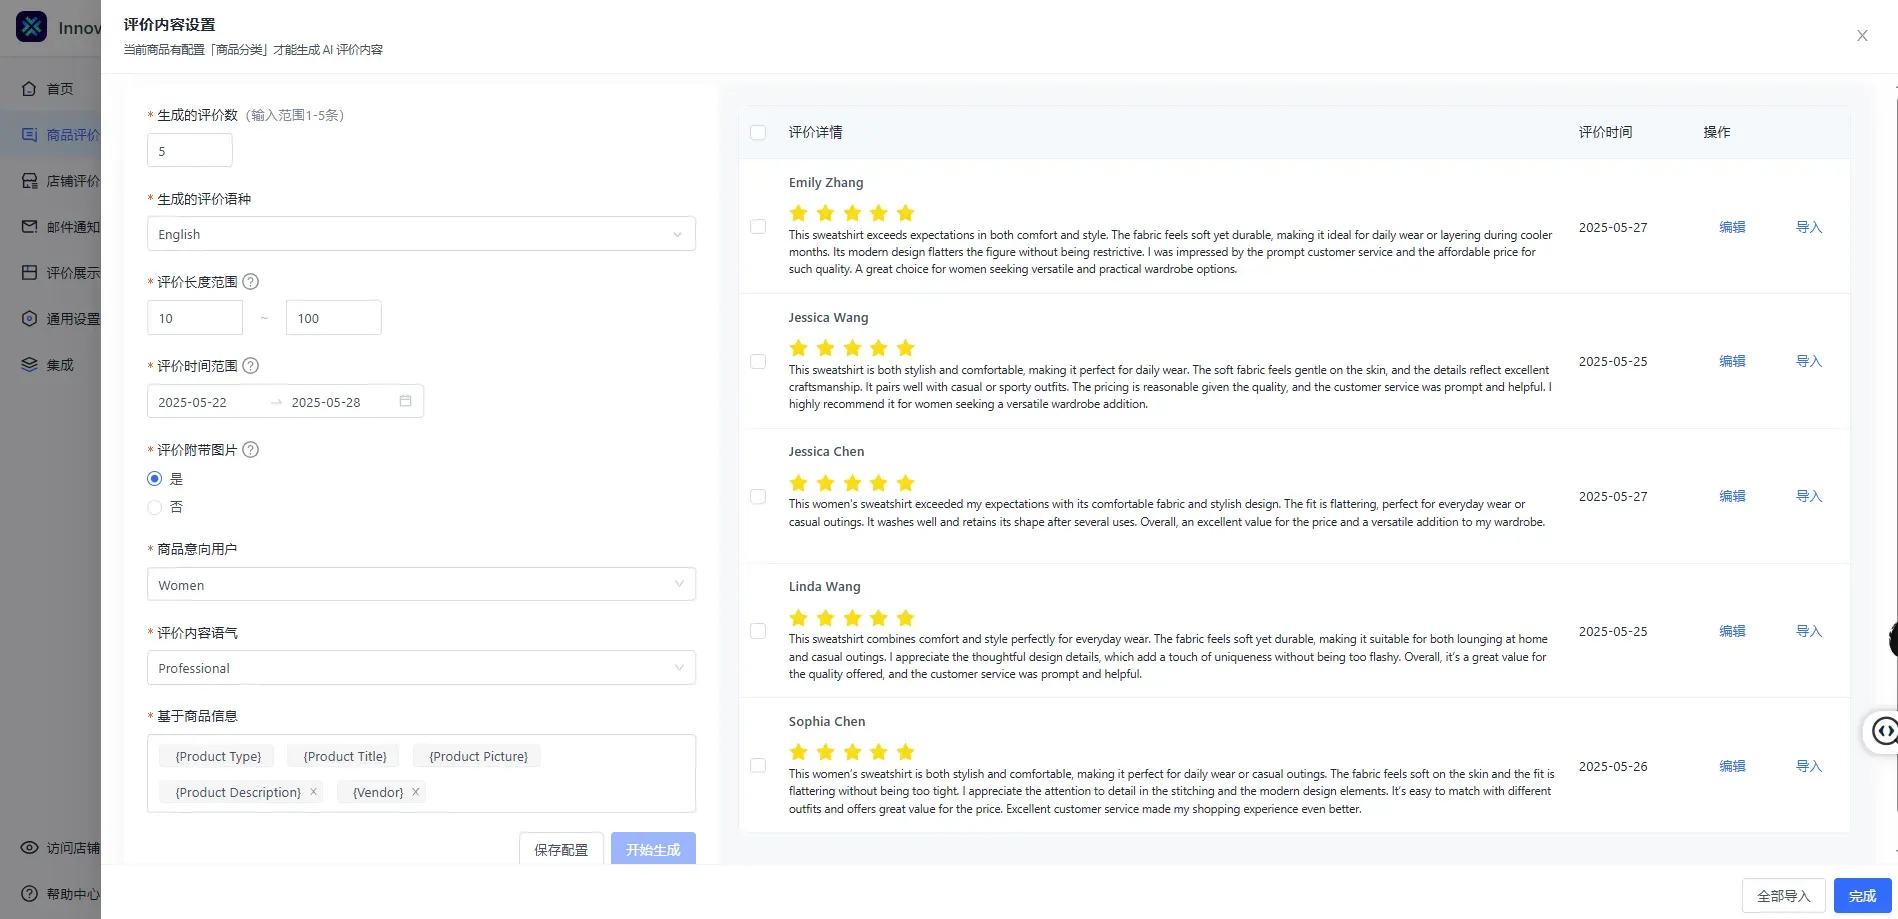Remove the {Product Description} tag
This screenshot has height=919, width=1898.
[314, 792]
